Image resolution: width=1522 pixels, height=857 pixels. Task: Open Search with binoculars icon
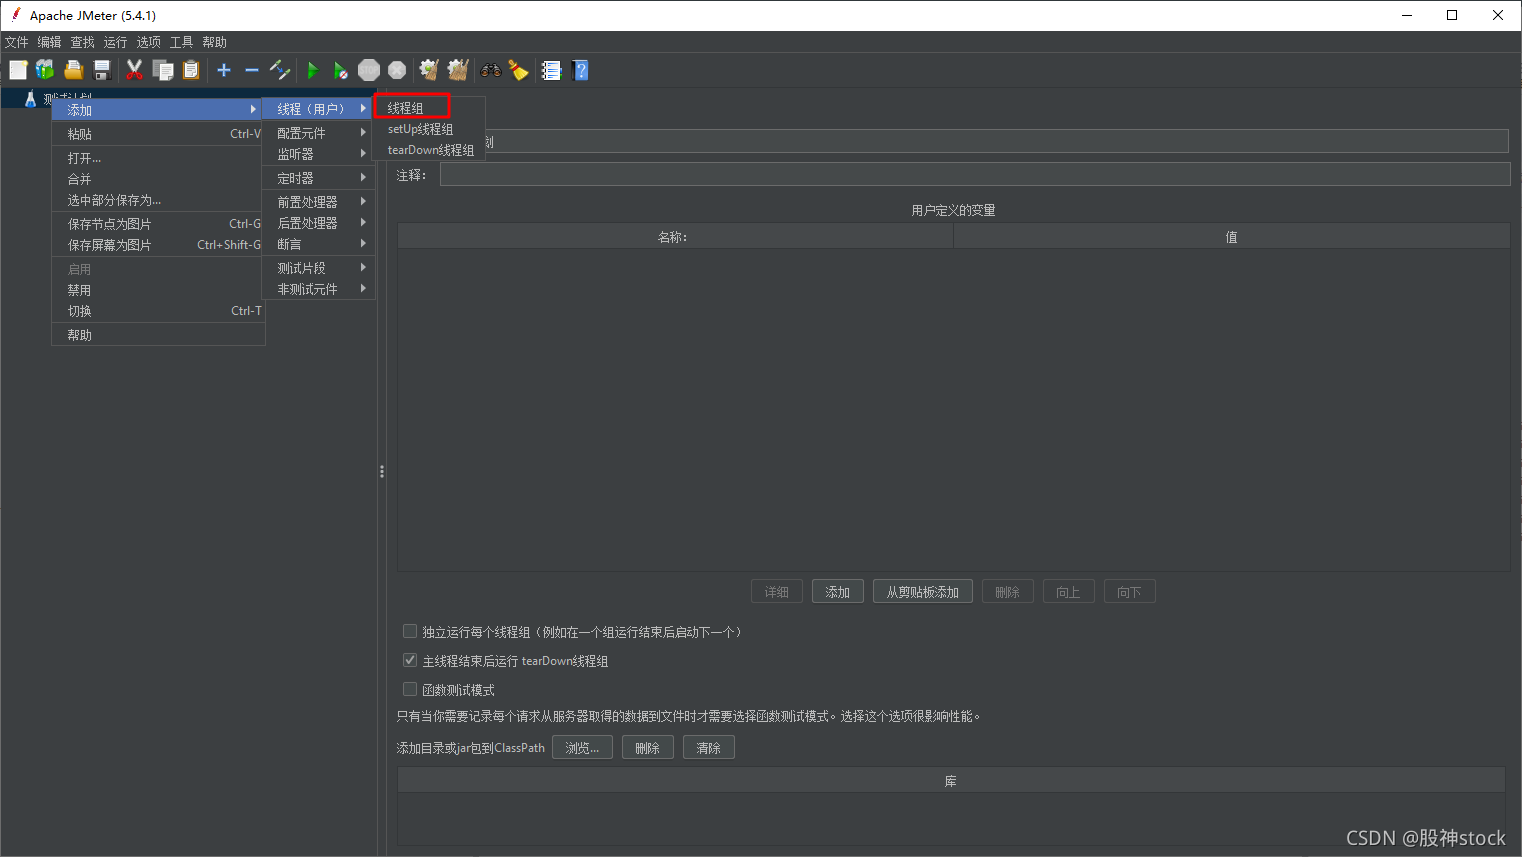pyautogui.click(x=490, y=70)
